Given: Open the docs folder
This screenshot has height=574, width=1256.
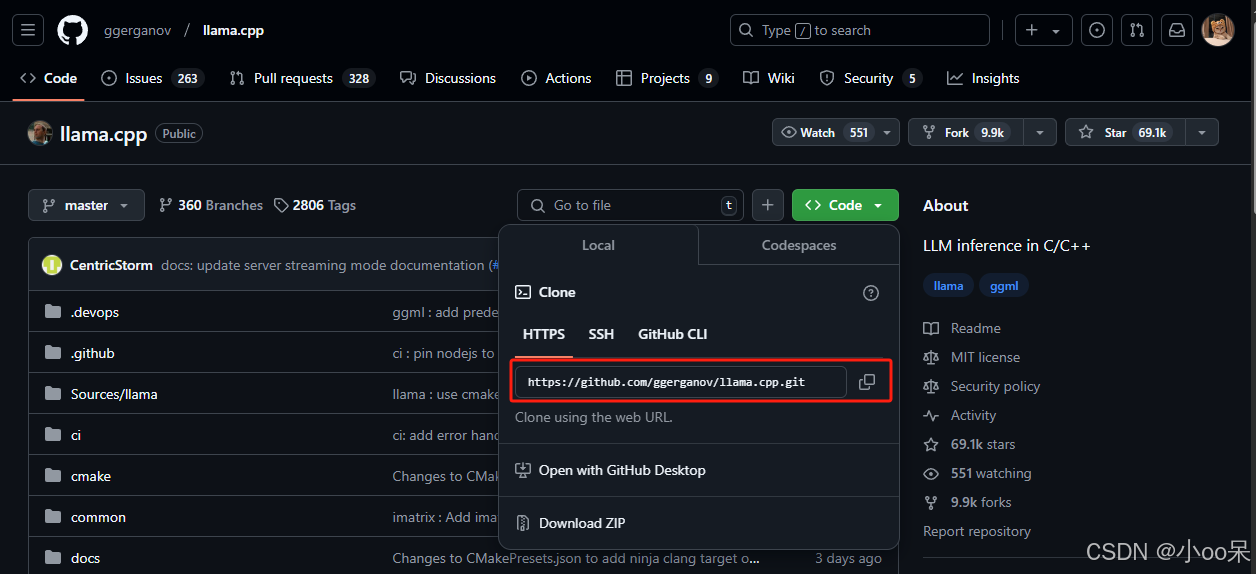Looking at the screenshot, I should 86,558.
